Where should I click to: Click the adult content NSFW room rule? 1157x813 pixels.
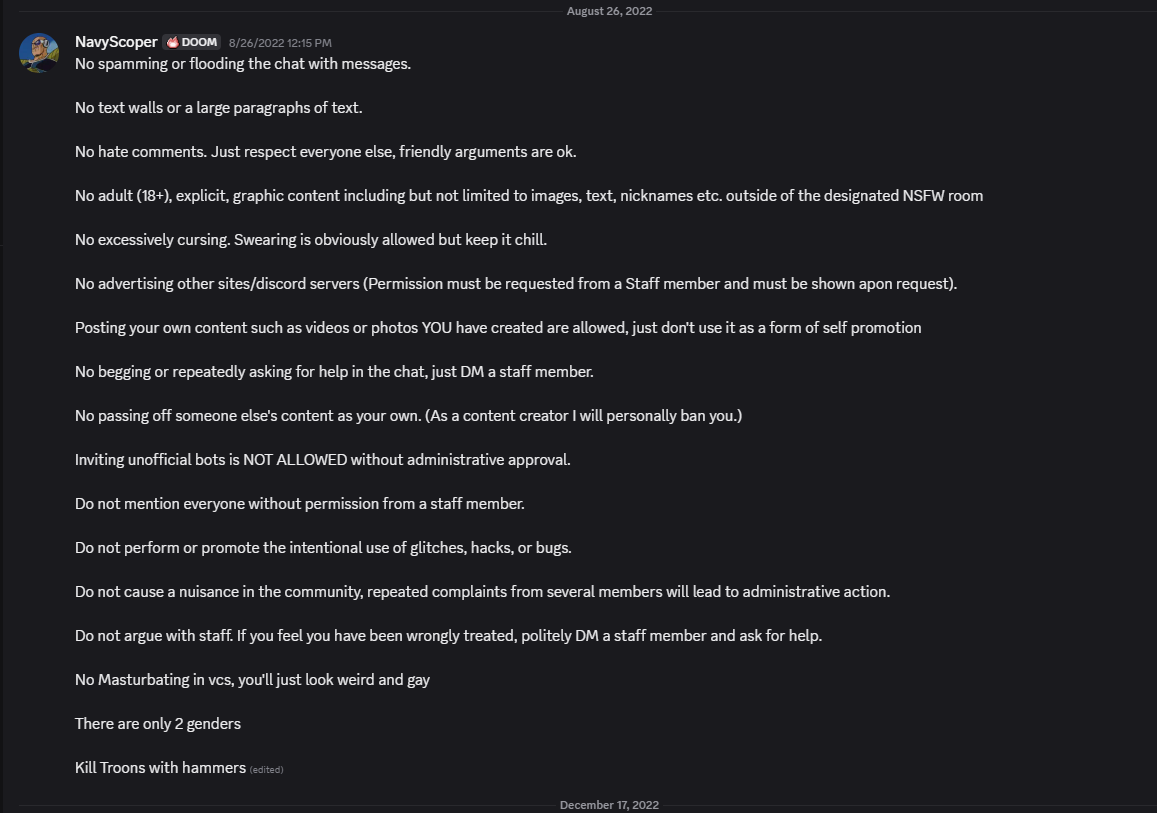(528, 196)
